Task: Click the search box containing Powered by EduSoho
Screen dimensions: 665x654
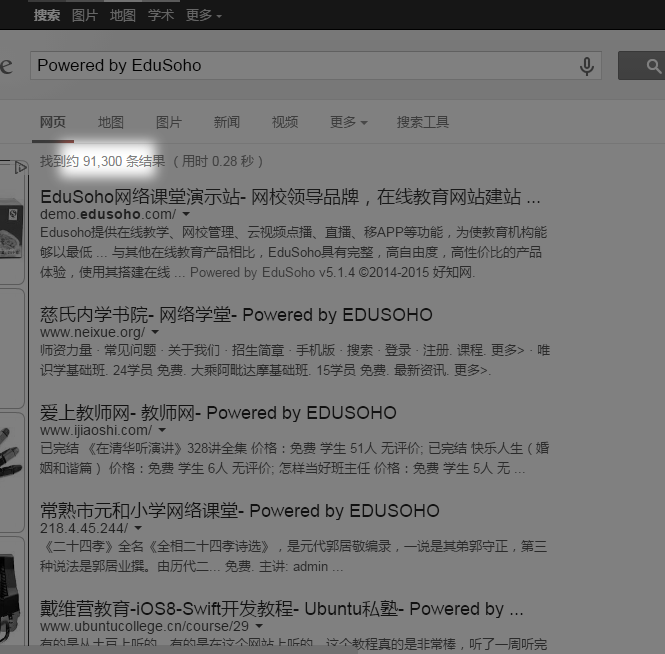Action: pos(316,66)
